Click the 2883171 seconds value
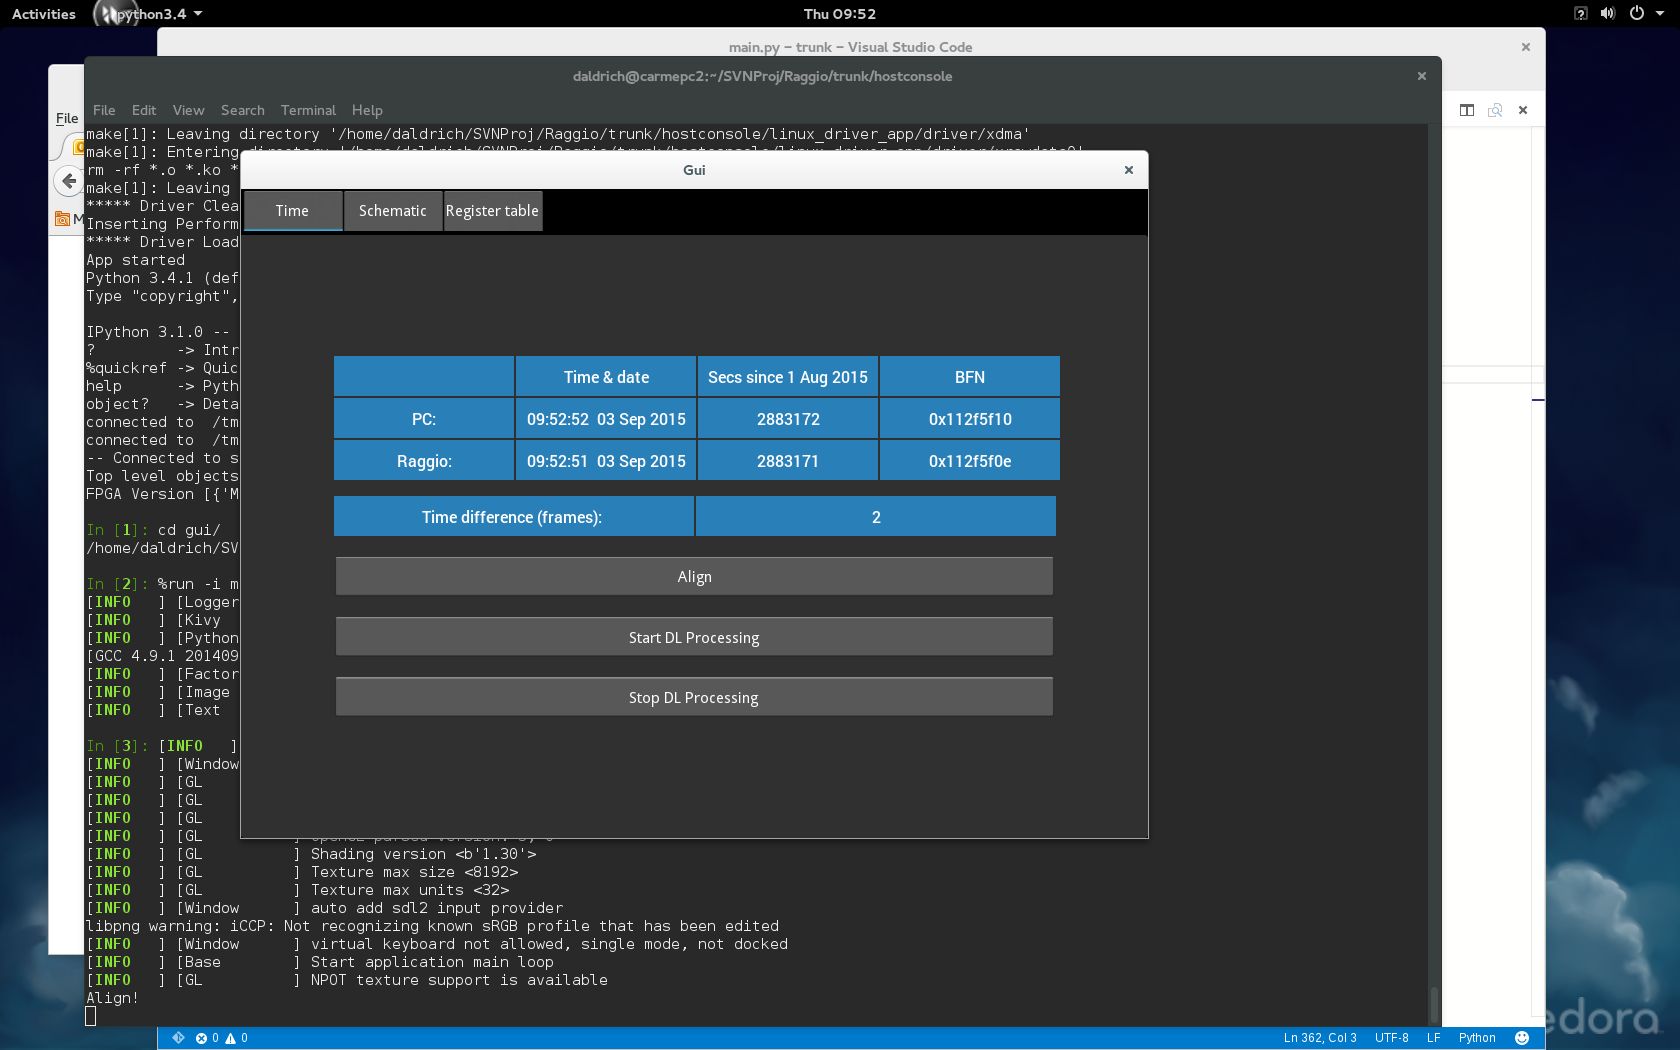 coord(788,461)
